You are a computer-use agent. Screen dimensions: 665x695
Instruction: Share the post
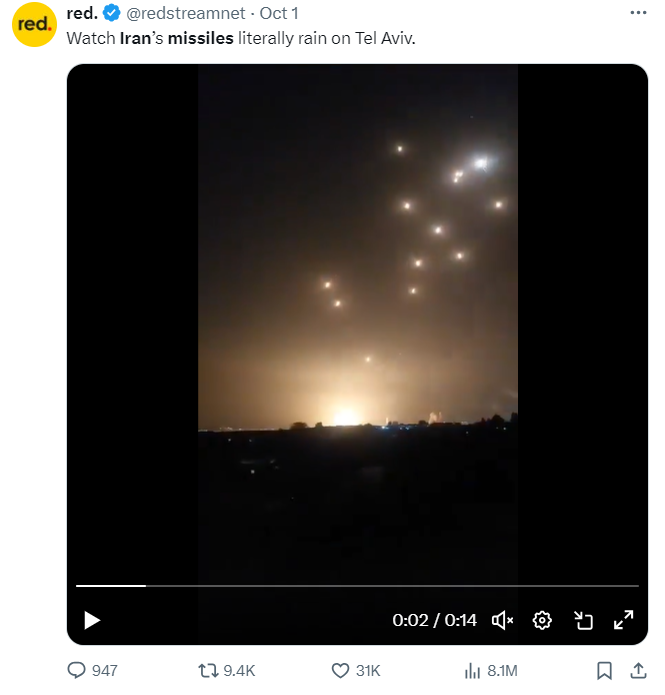(x=637, y=670)
